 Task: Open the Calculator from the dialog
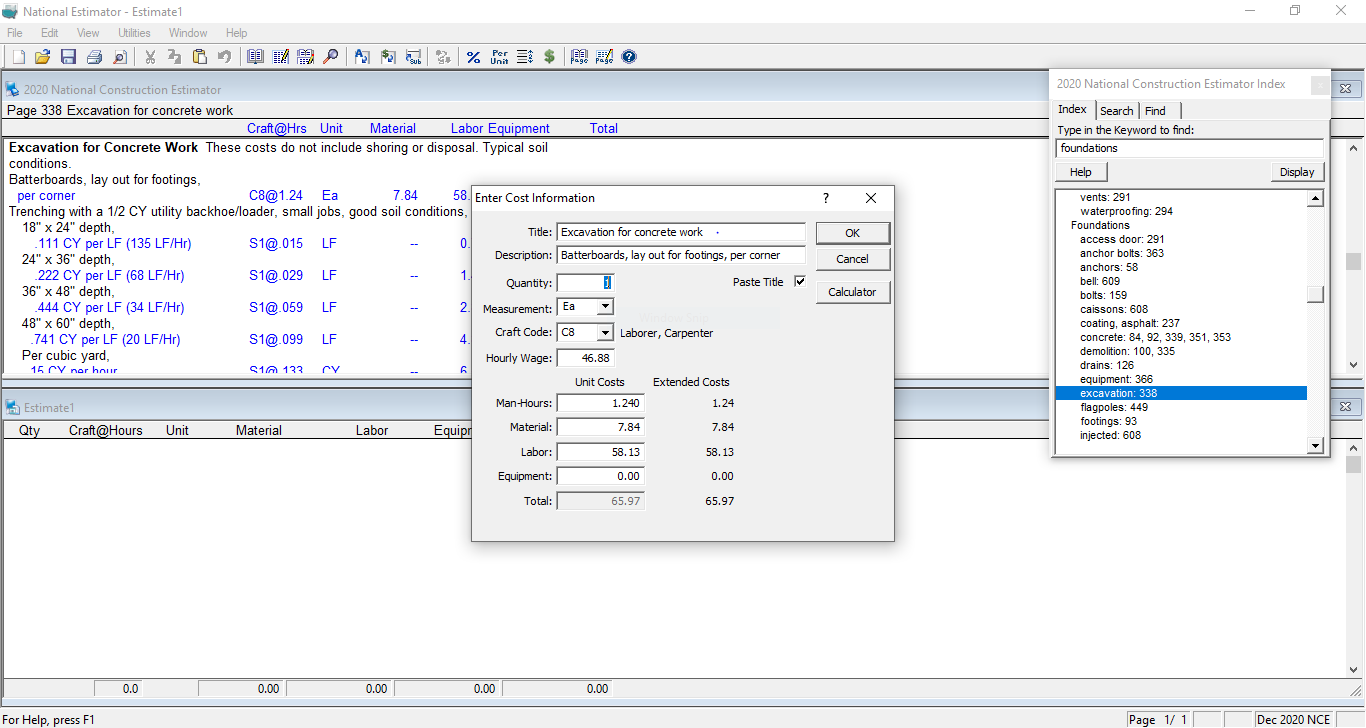click(852, 292)
